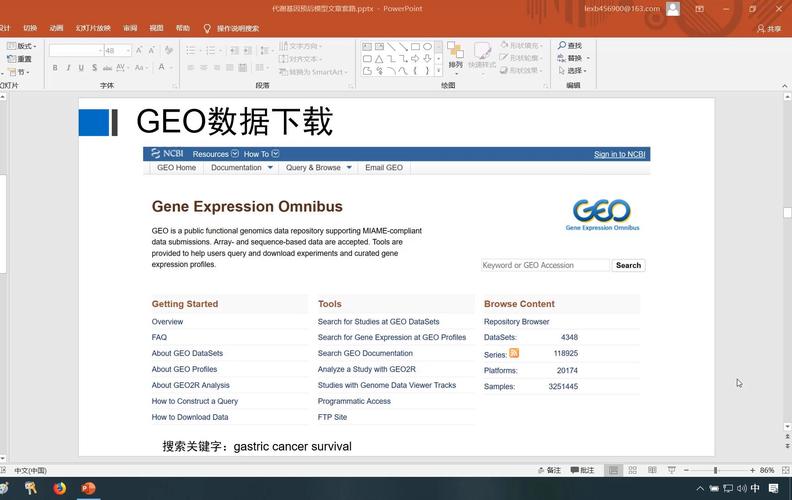Open the font color A dropdown

pos(171,68)
